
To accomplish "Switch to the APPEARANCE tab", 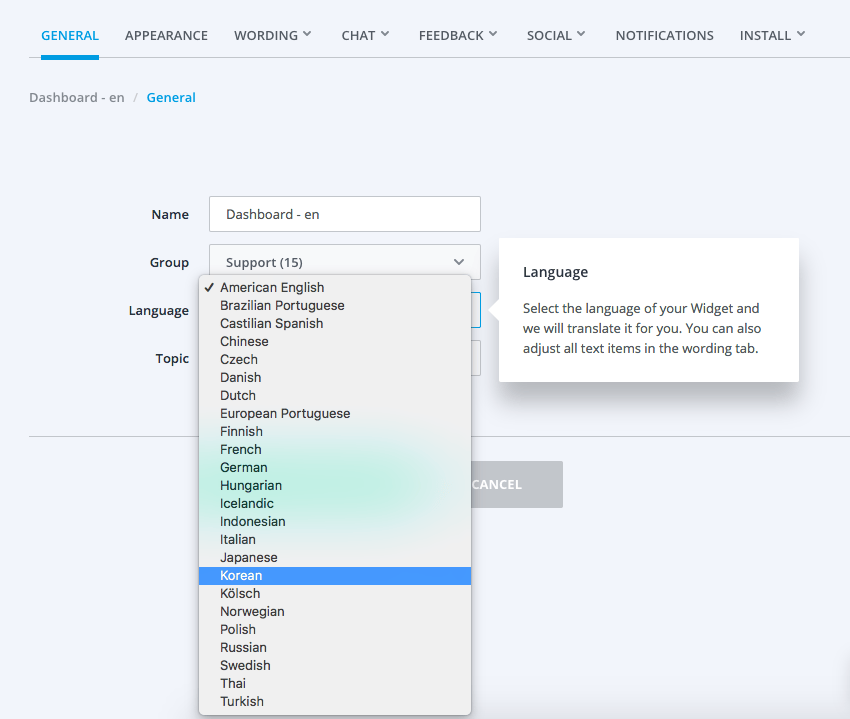I will tap(166, 35).
